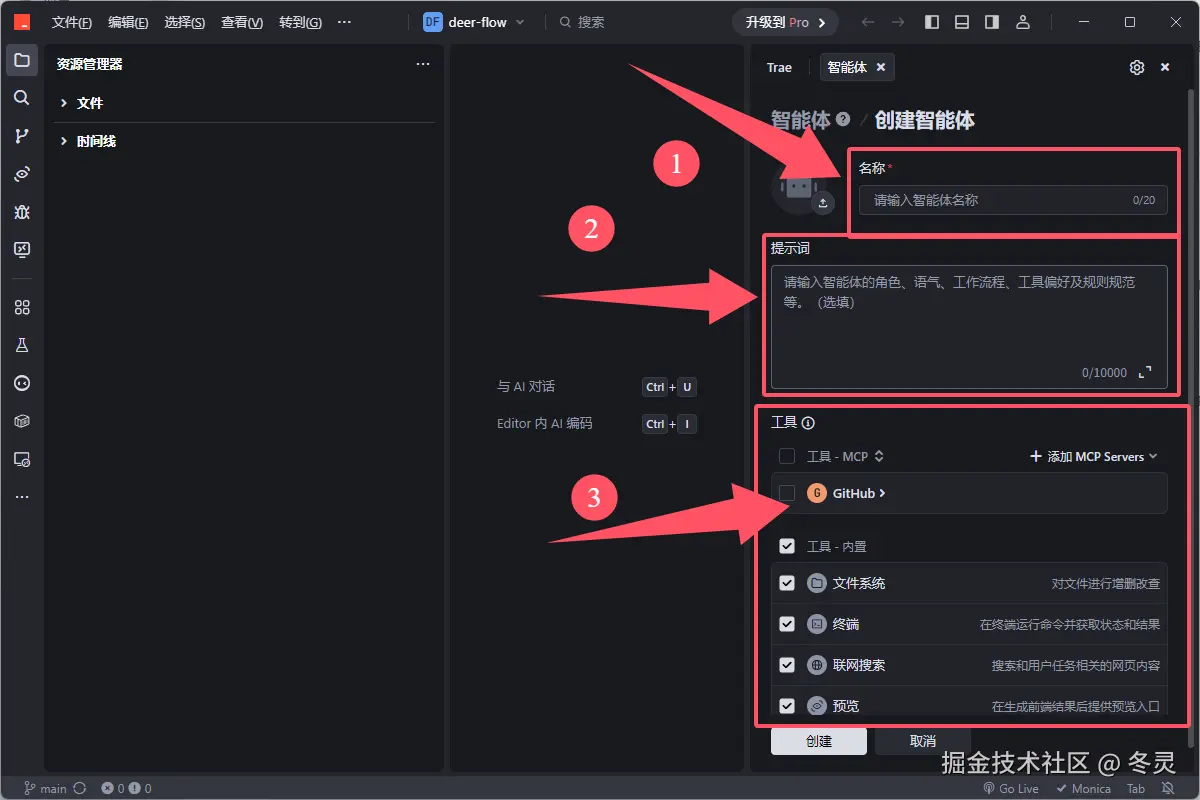Click the account icon in the title bar
1200x800 pixels.
1023,21
